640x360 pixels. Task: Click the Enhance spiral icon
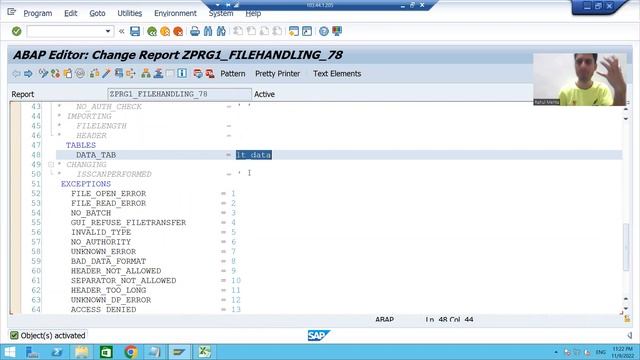[80, 73]
